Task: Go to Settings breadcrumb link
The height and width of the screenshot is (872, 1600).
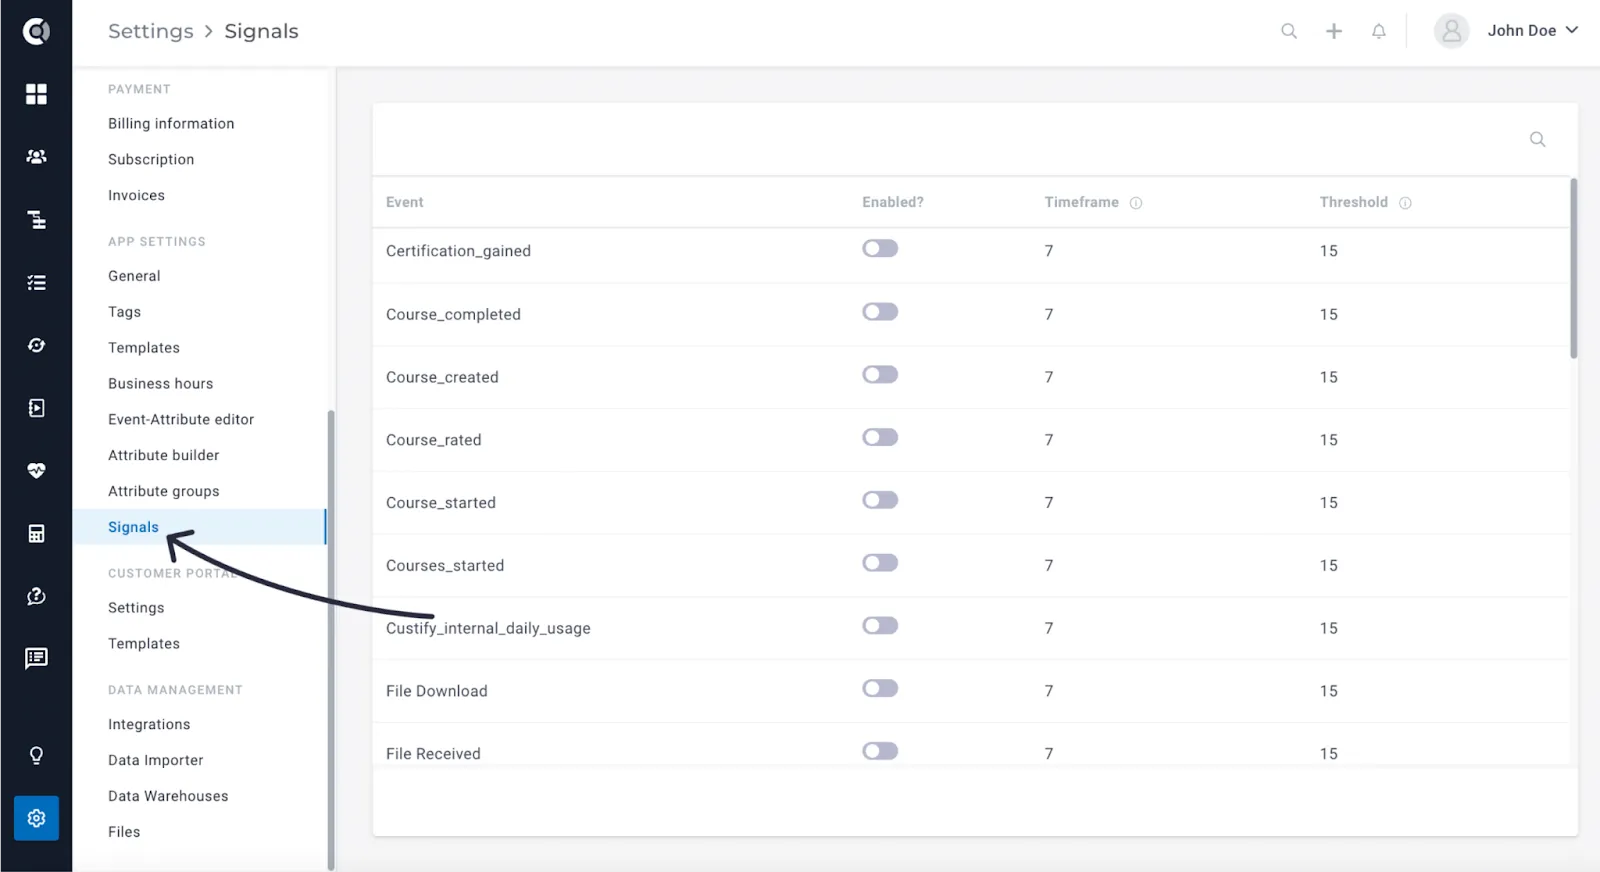Action: pyautogui.click(x=151, y=31)
